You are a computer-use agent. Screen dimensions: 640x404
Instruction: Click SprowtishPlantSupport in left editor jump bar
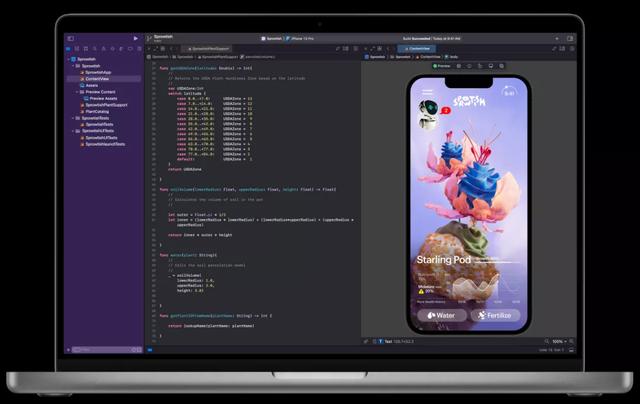click(x=218, y=57)
